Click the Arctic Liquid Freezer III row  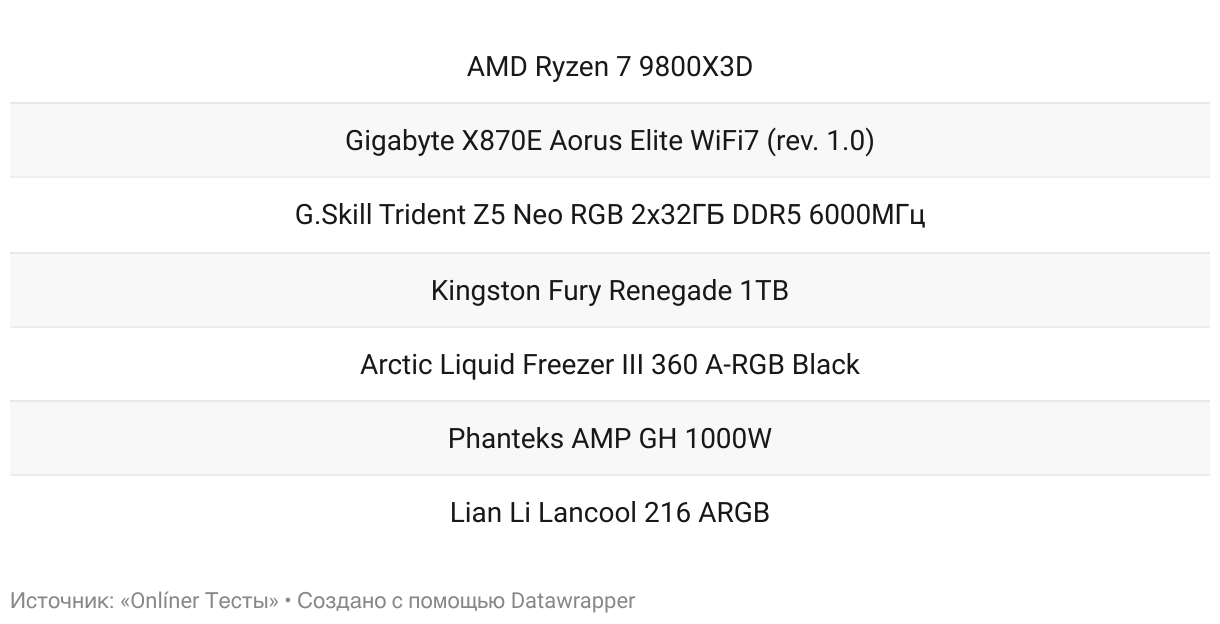tap(610, 364)
